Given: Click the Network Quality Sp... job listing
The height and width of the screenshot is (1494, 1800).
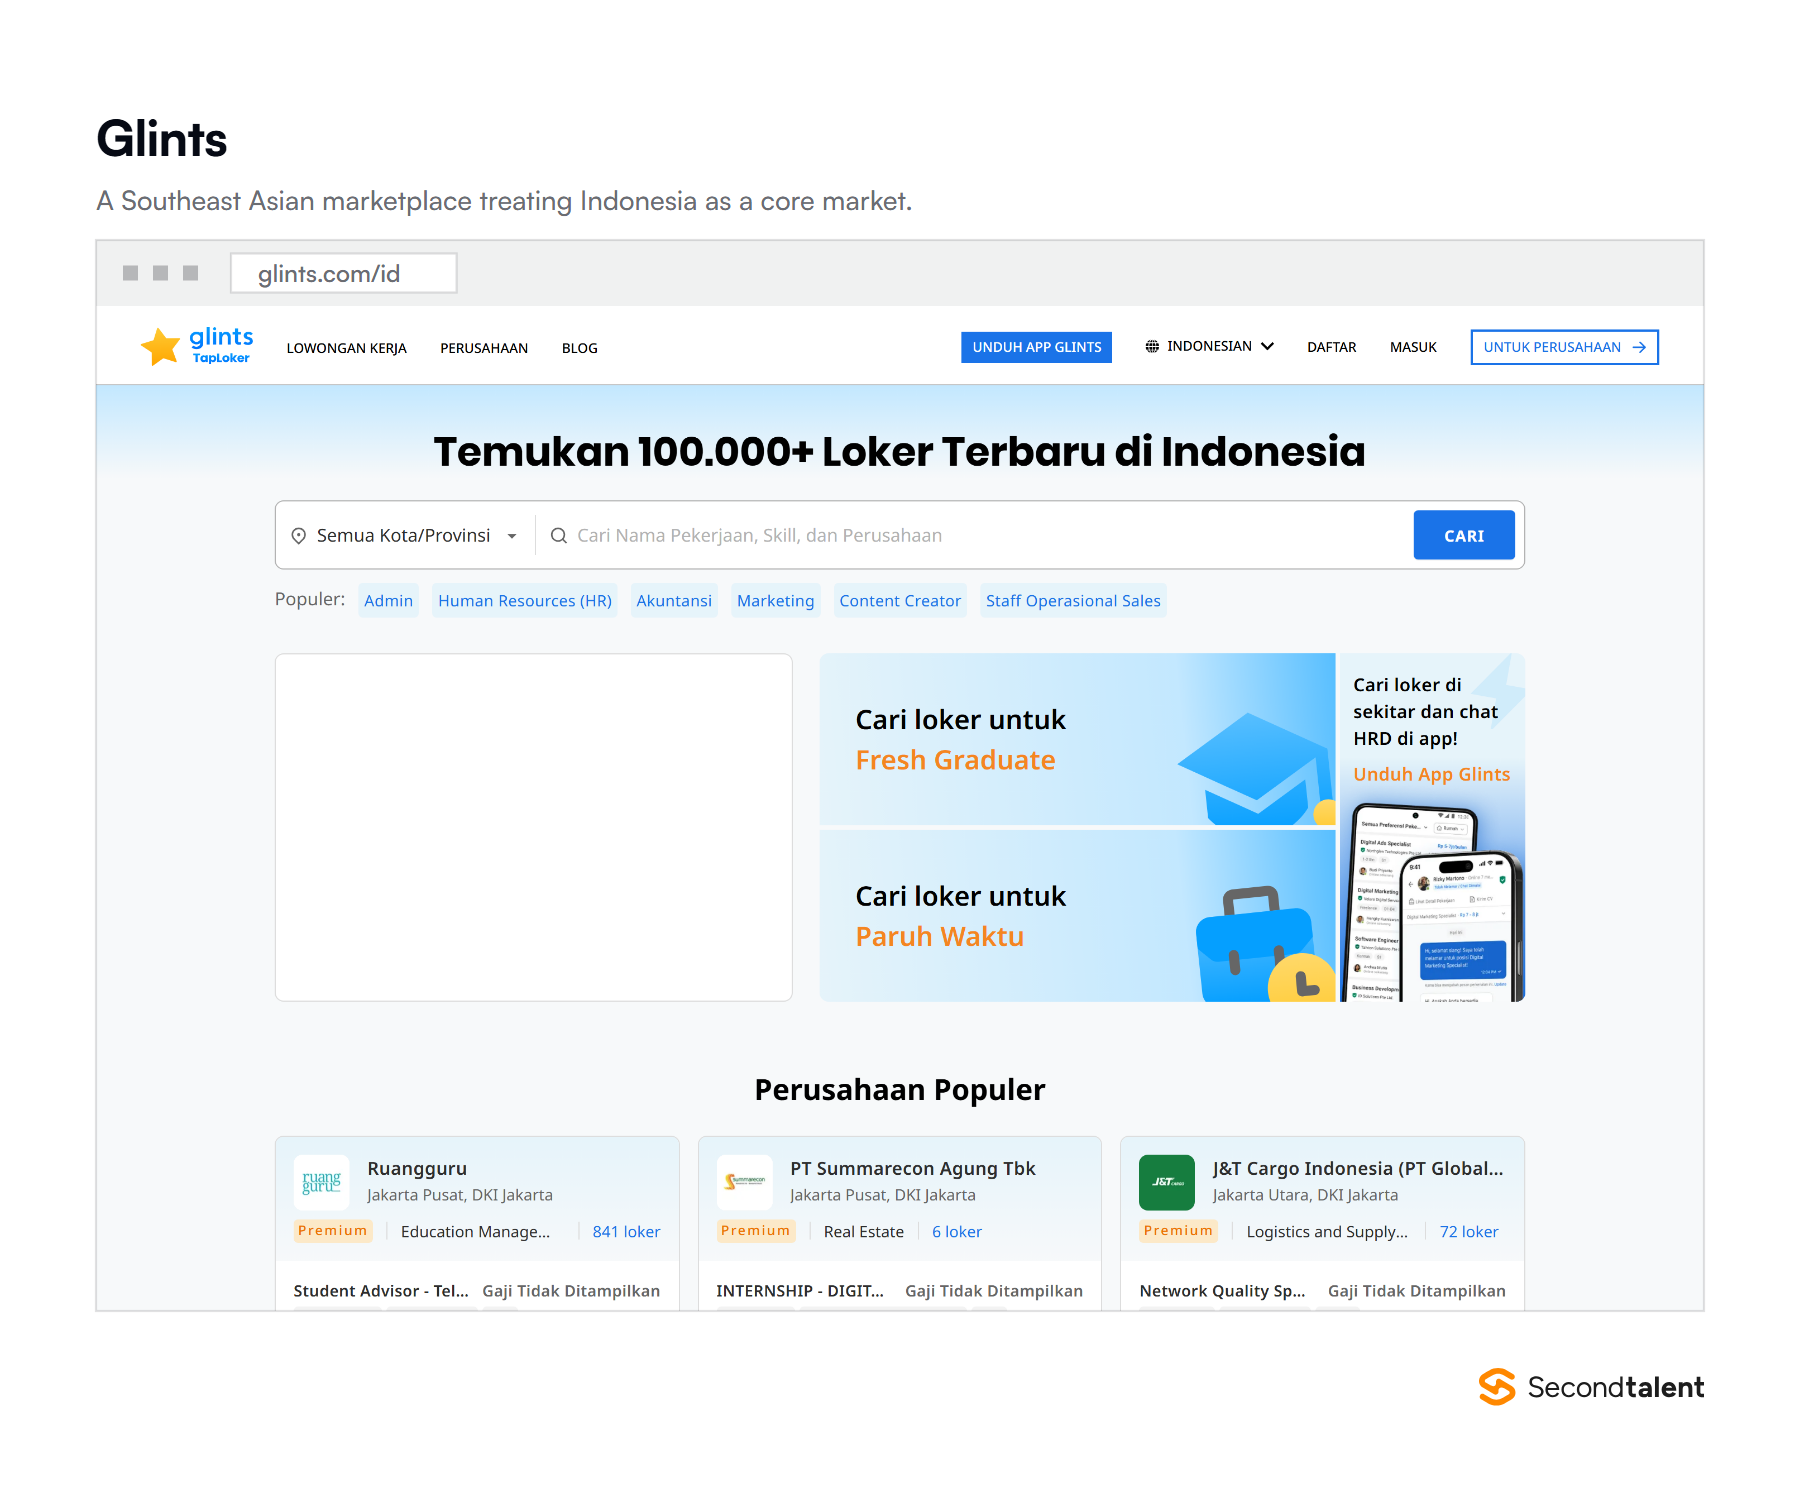Looking at the screenshot, I should [x=1222, y=1291].
